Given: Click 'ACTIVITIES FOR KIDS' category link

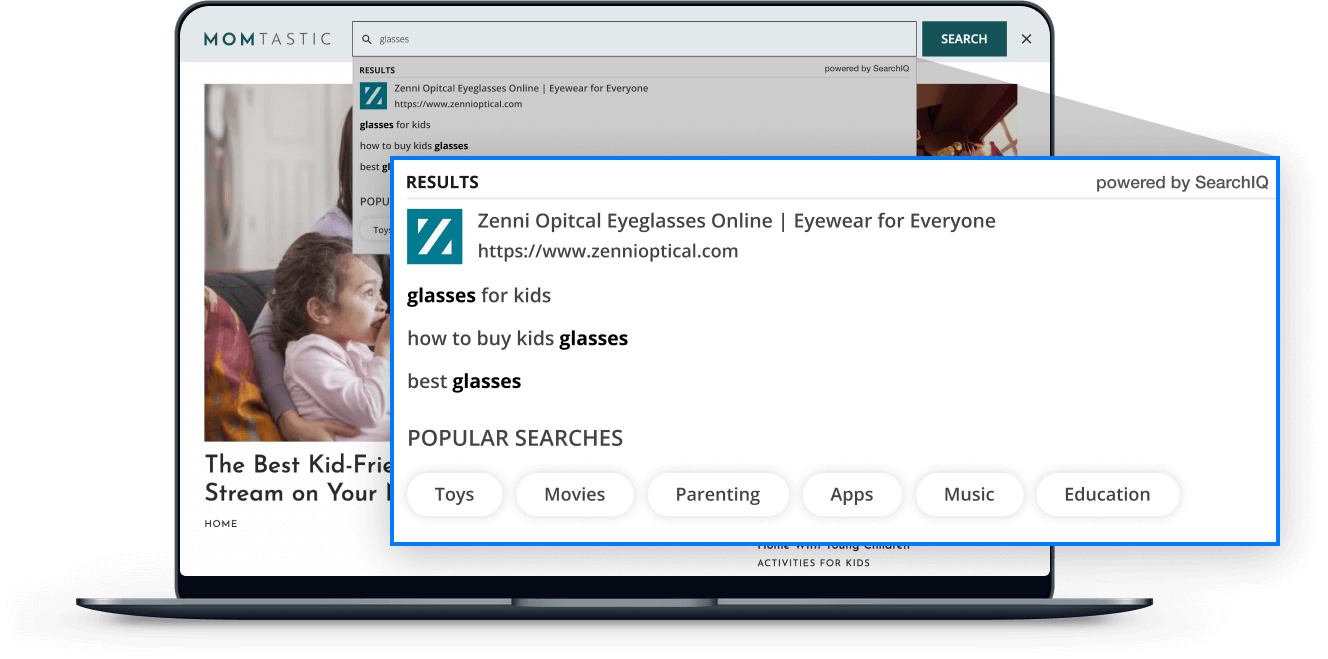Looking at the screenshot, I should tap(813, 563).
